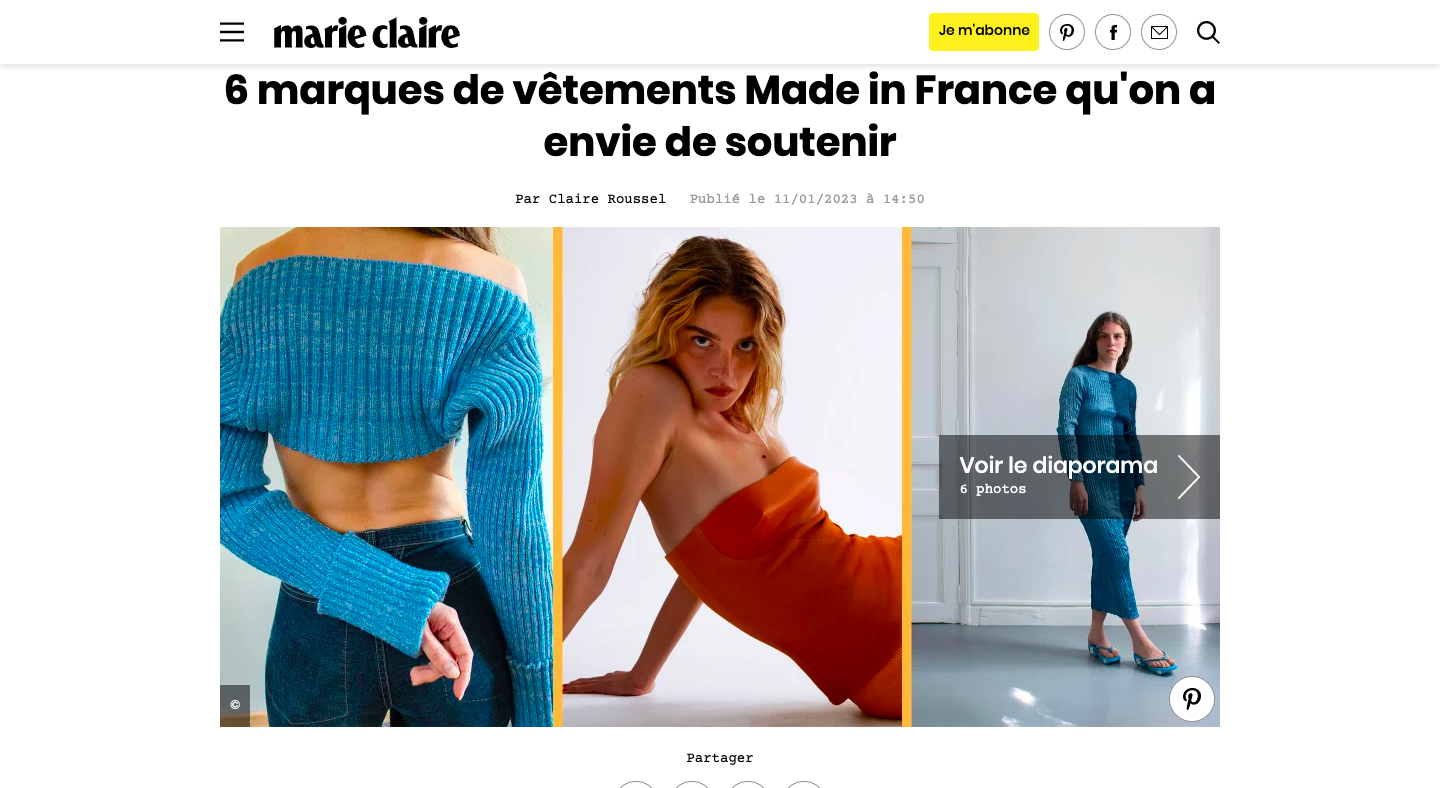This screenshot has height=788, width=1440.
Task: Click the 6 photos label
Action: coord(993,489)
